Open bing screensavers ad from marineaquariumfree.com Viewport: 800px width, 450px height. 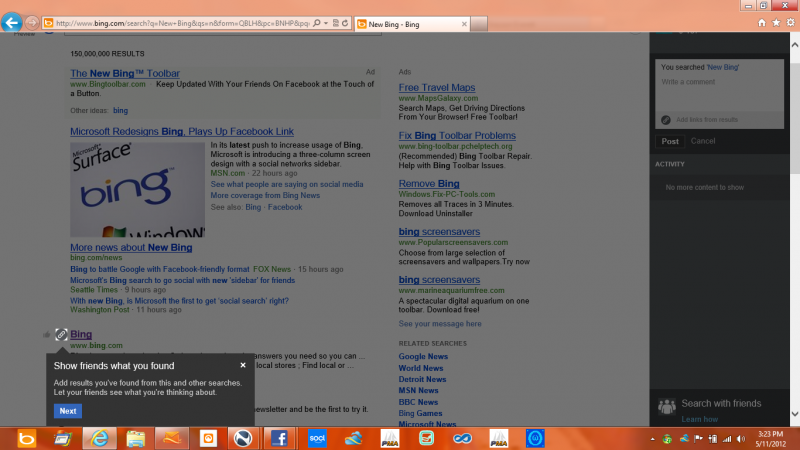coord(439,280)
